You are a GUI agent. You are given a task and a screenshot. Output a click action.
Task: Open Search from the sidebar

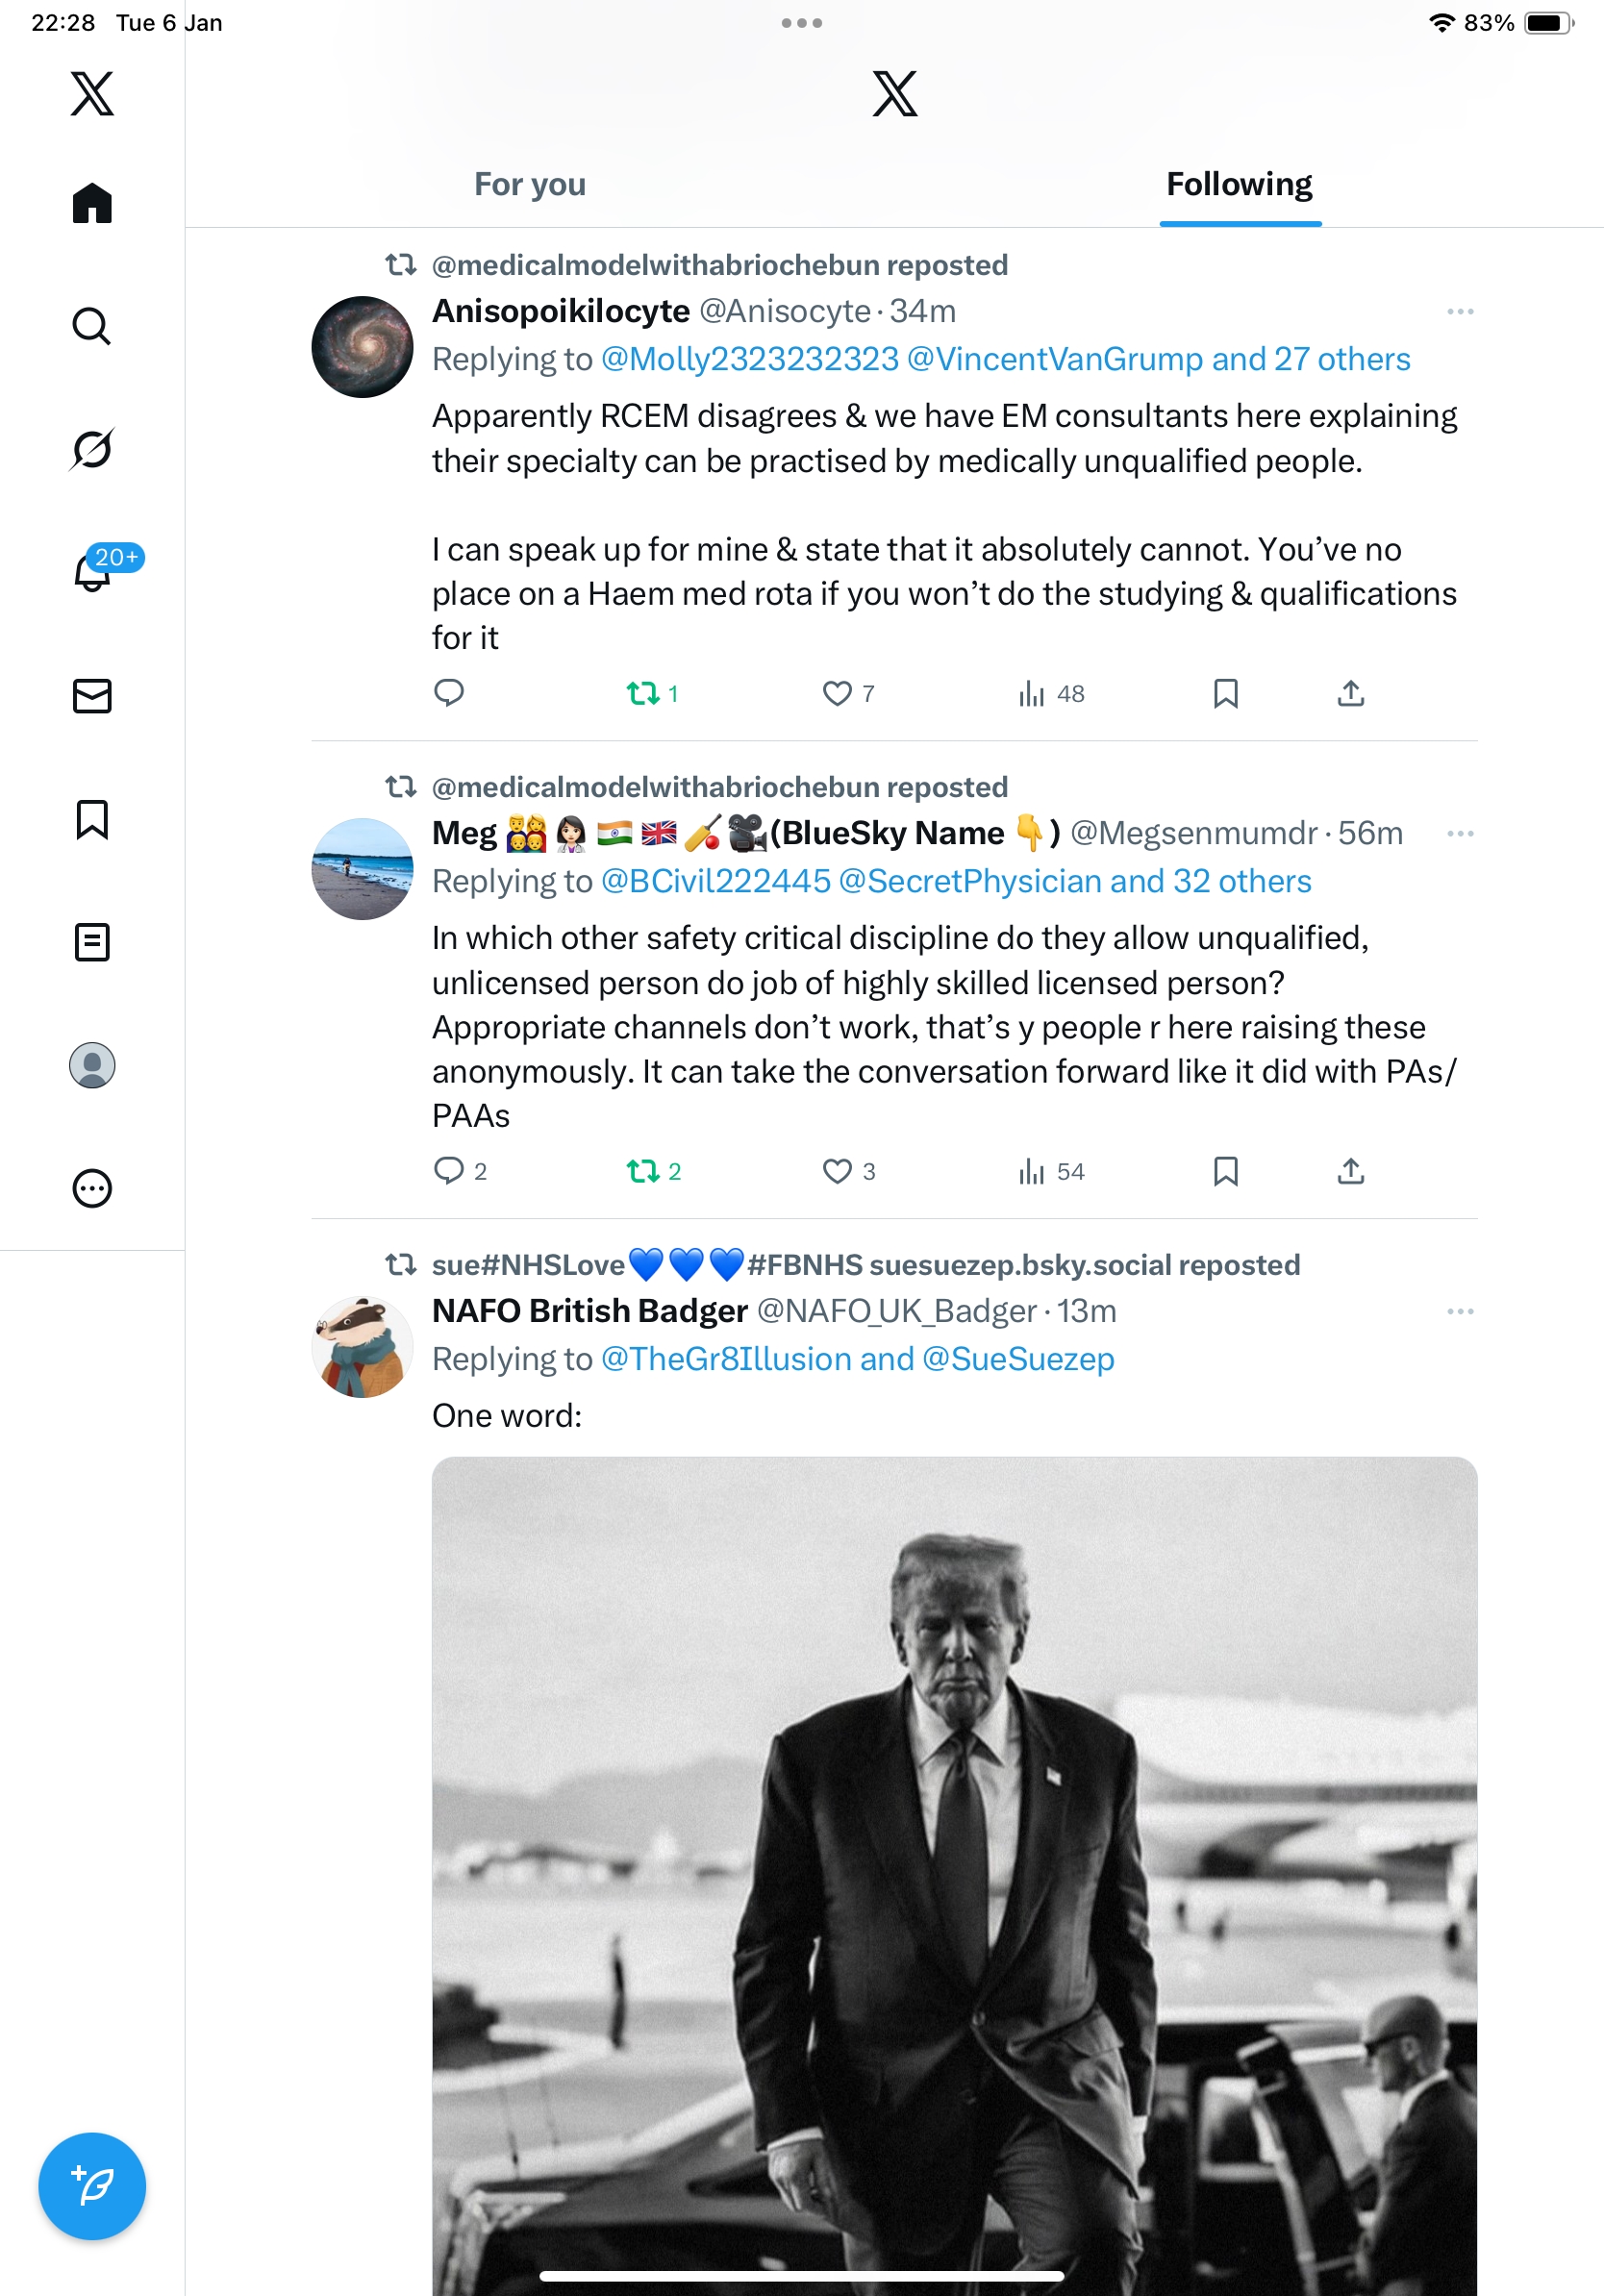click(92, 327)
